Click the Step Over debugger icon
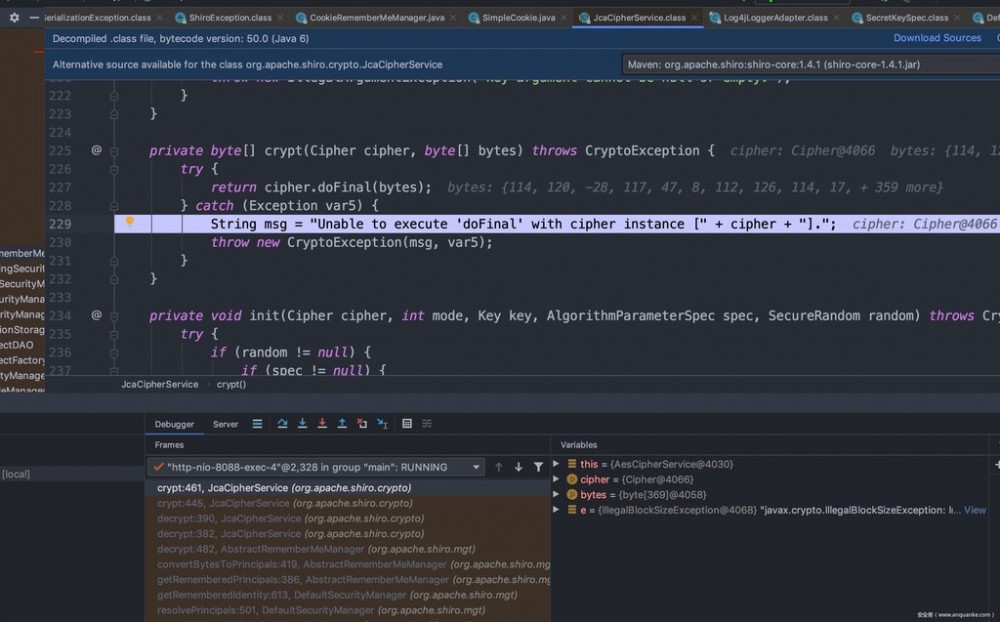The height and width of the screenshot is (622, 1000). coord(282,424)
